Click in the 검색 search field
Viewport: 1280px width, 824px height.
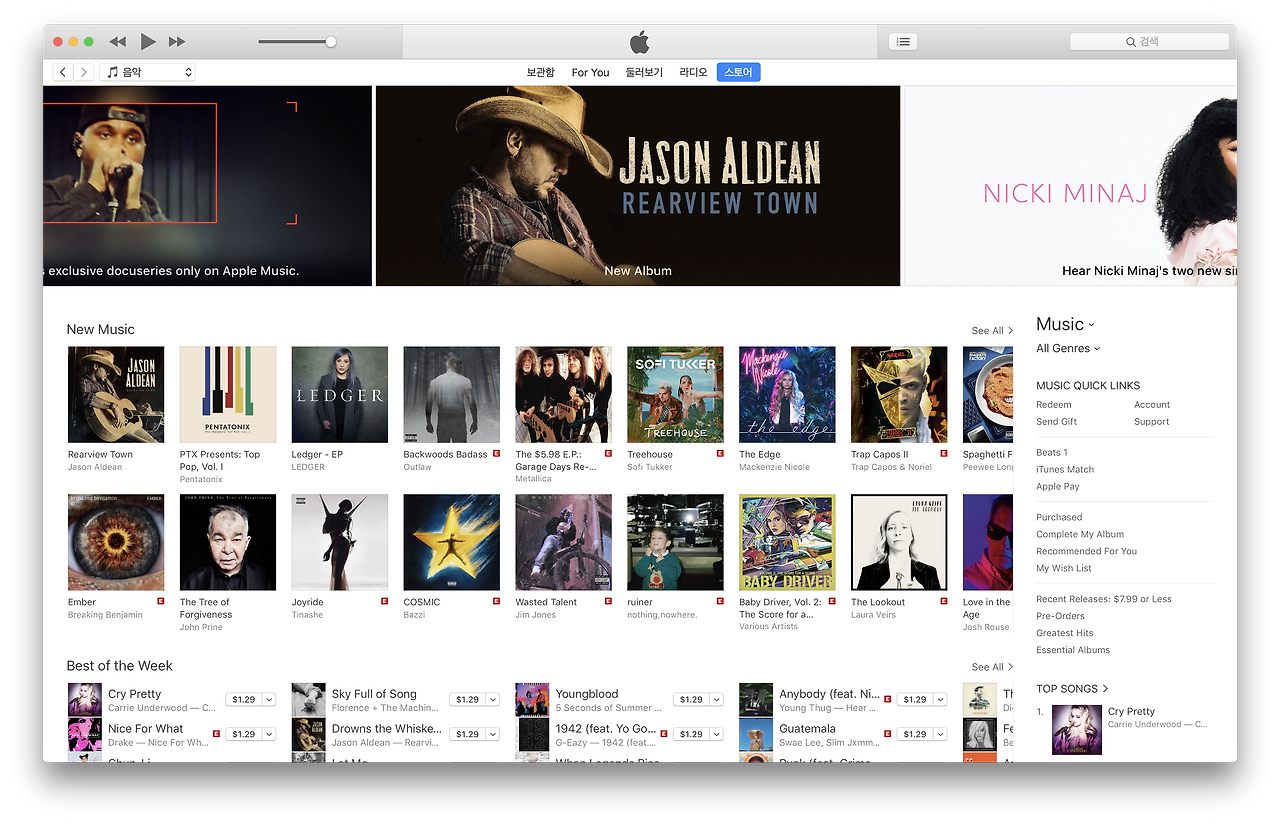[1149, 42]
